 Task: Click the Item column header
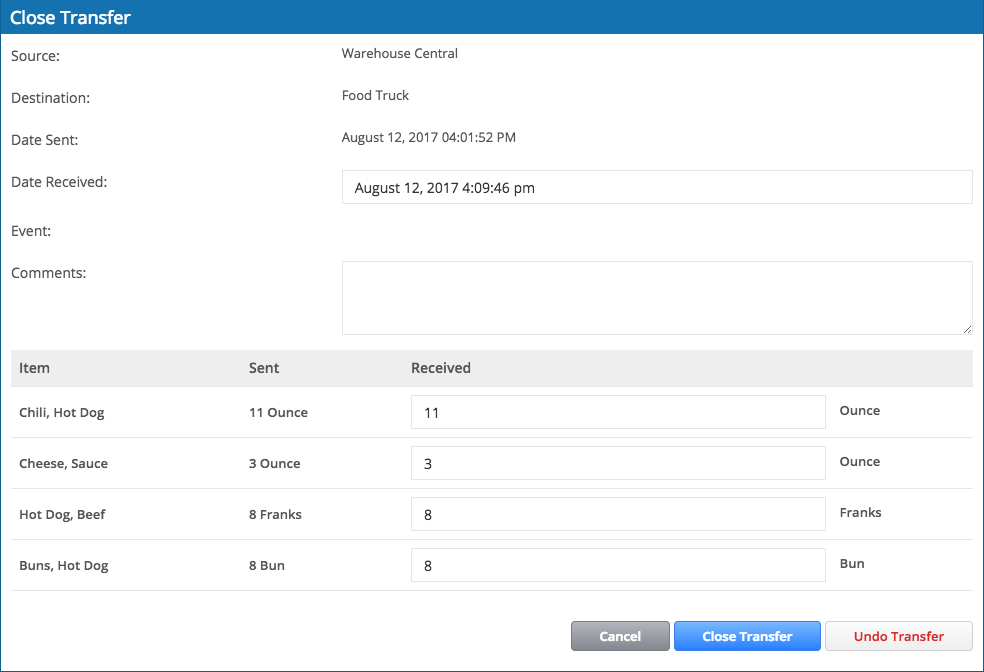tap(34, 368)
